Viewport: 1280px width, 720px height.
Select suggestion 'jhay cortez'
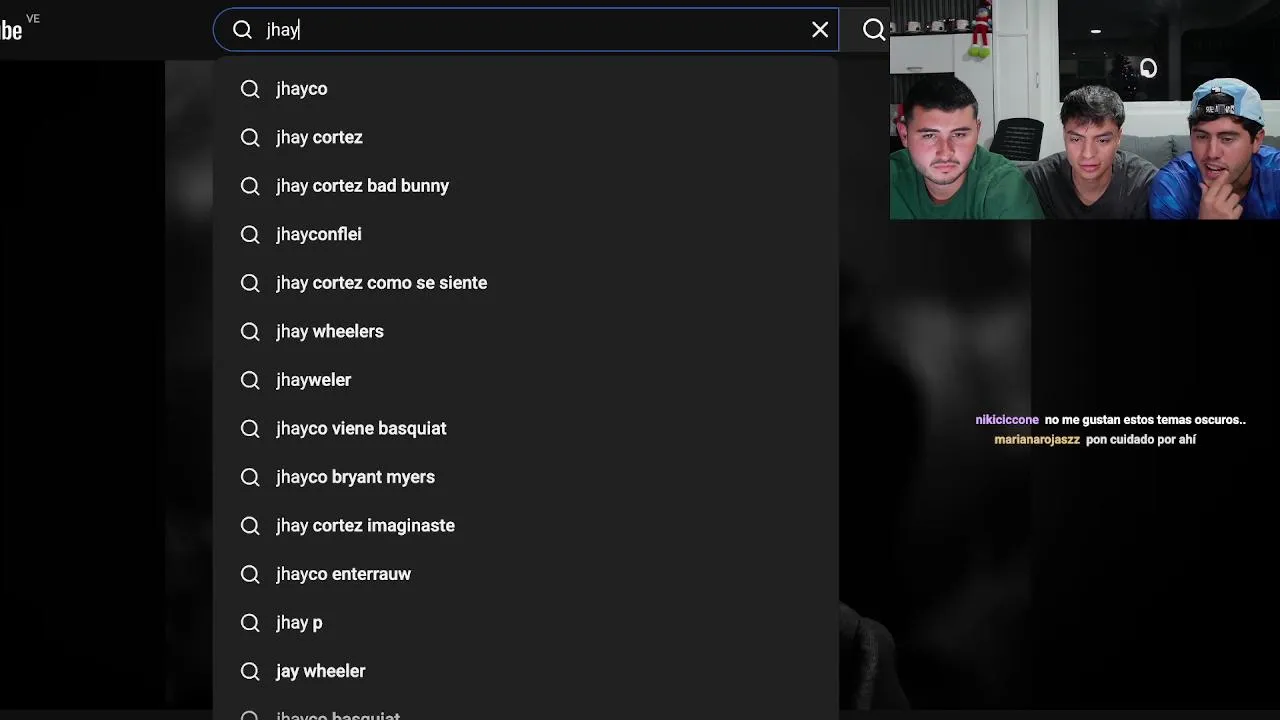tap(526, 137)
